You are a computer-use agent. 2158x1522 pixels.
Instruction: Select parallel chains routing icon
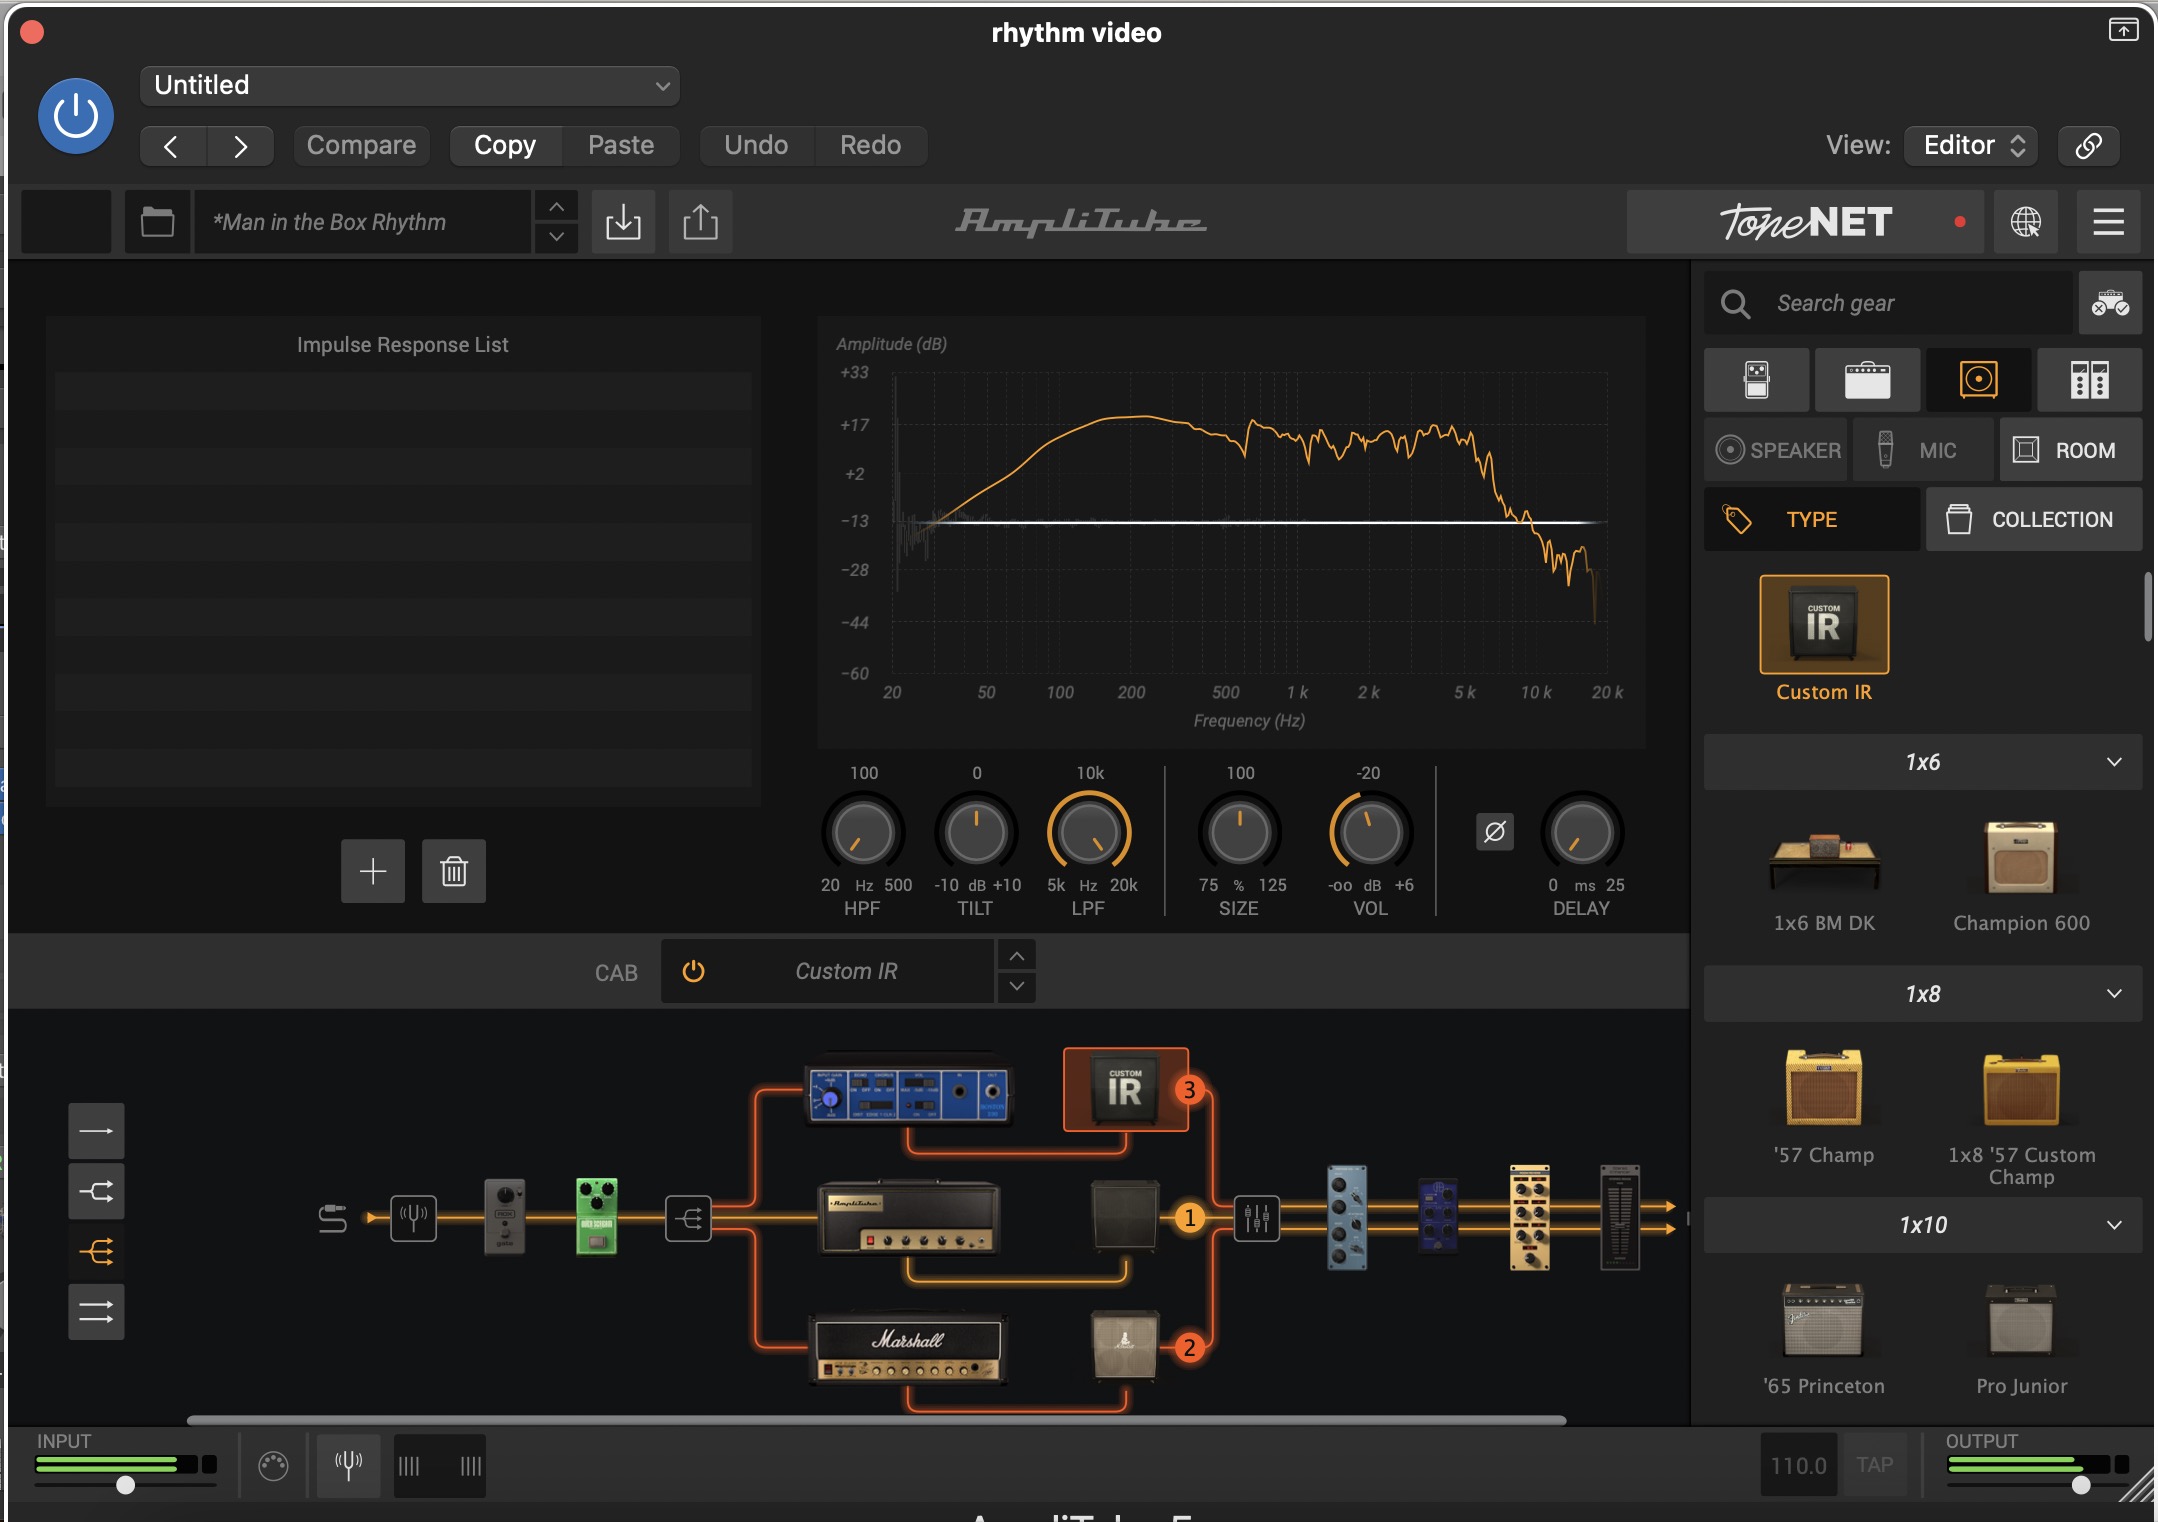[x=96, y=1312]
